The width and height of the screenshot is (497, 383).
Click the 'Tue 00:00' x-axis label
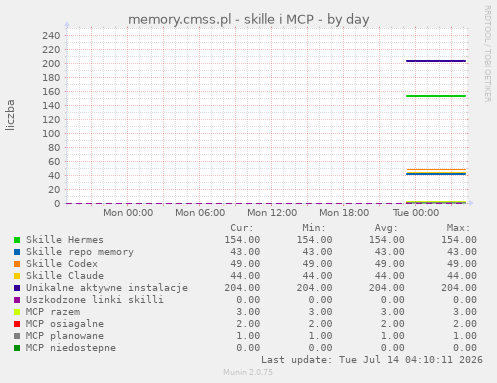tap(416, 213)
